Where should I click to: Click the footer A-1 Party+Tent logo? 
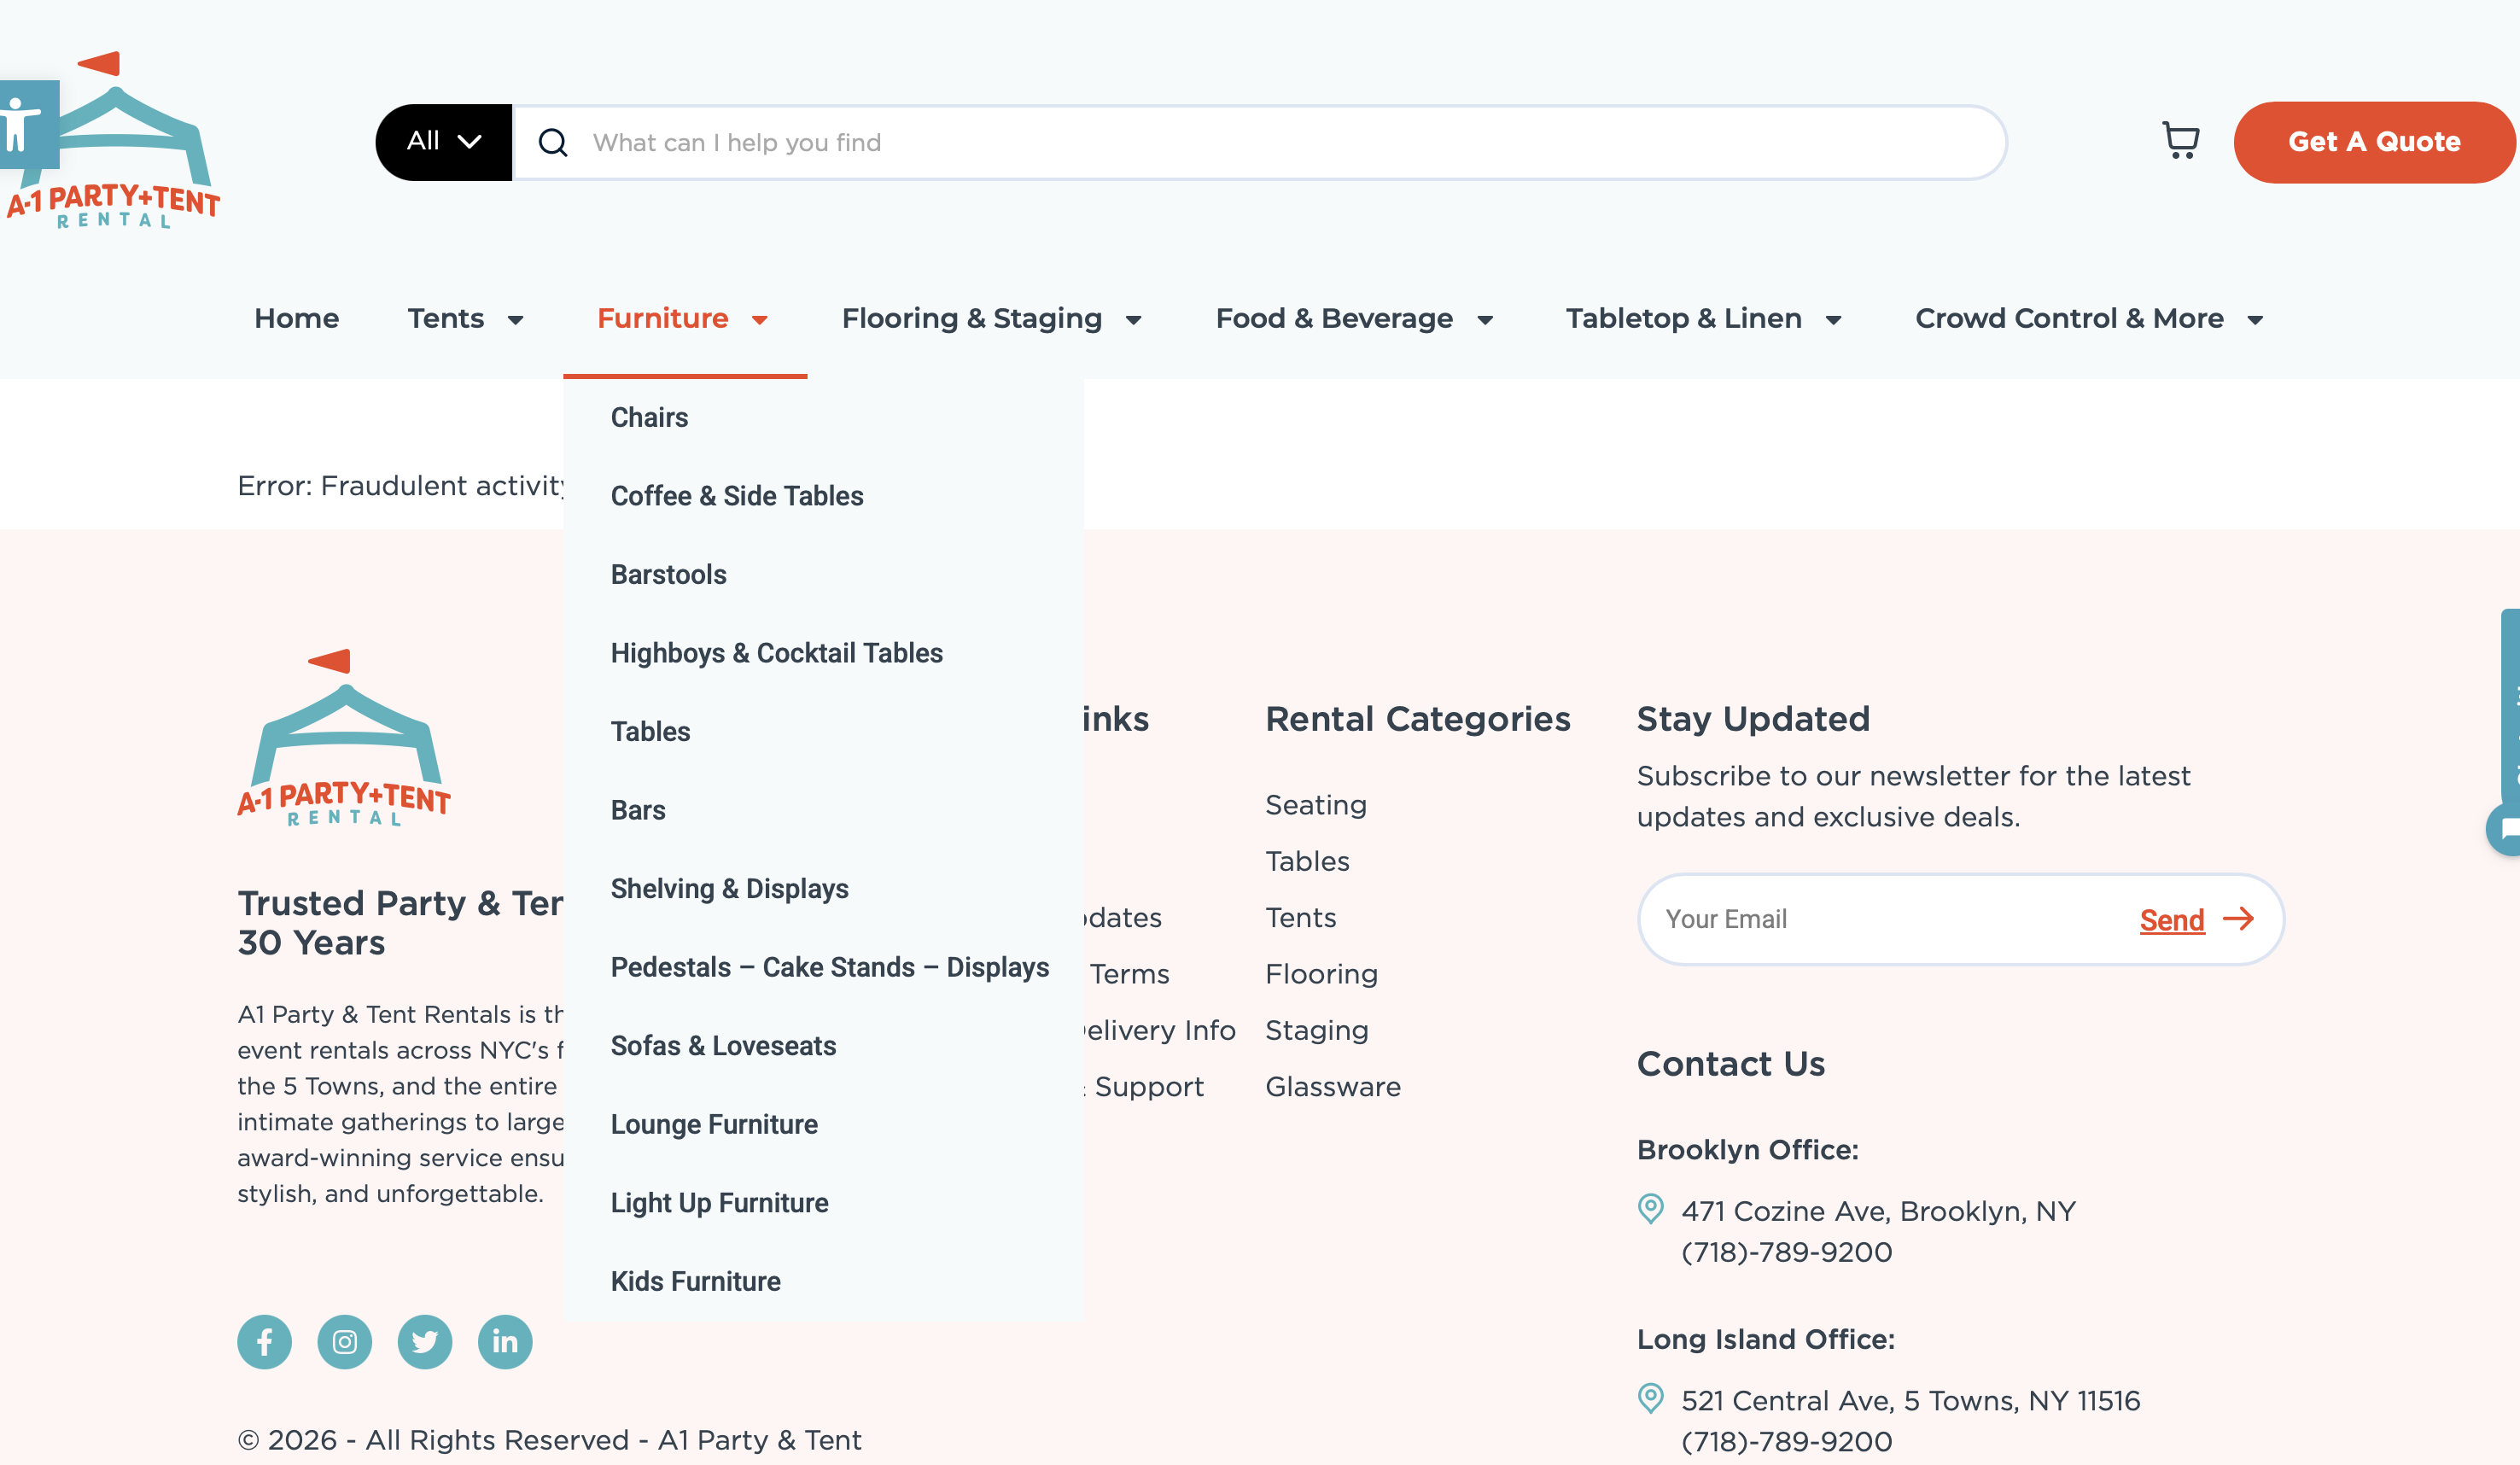click(344, 738)
